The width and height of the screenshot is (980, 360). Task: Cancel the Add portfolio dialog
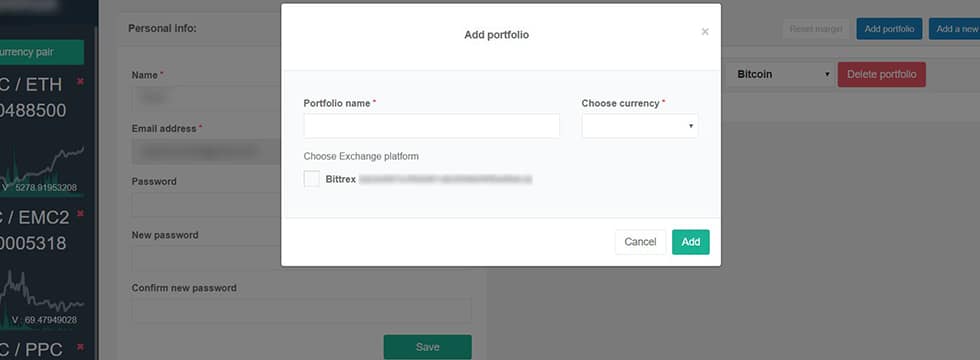pyautogui.click(x=640, y=242)
